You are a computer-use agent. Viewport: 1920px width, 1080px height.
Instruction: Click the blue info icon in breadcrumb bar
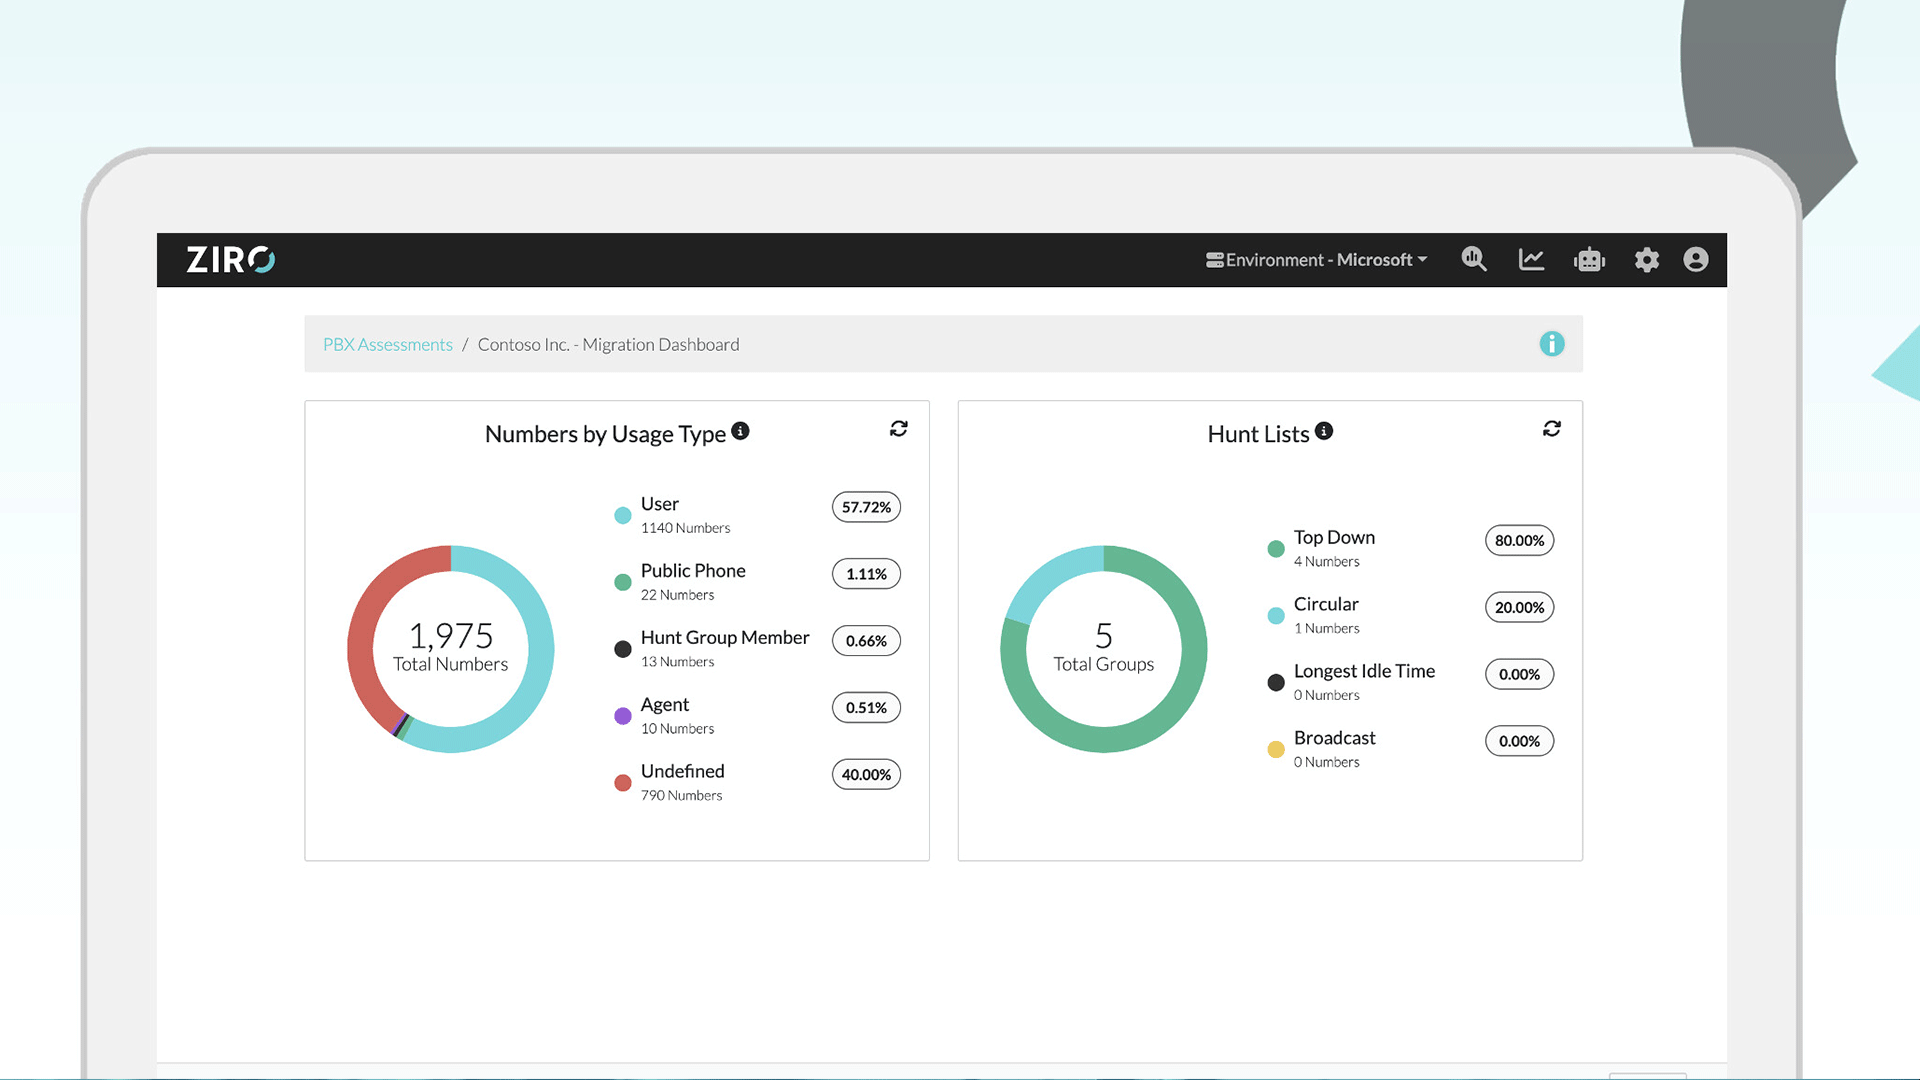[1552, 344]
